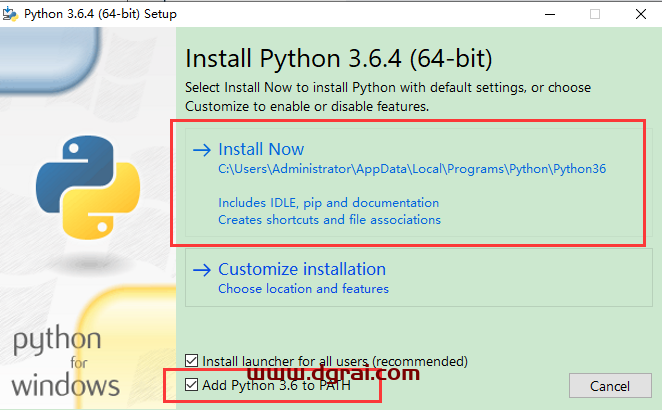Select the Install Now heading link

[261, 150]
